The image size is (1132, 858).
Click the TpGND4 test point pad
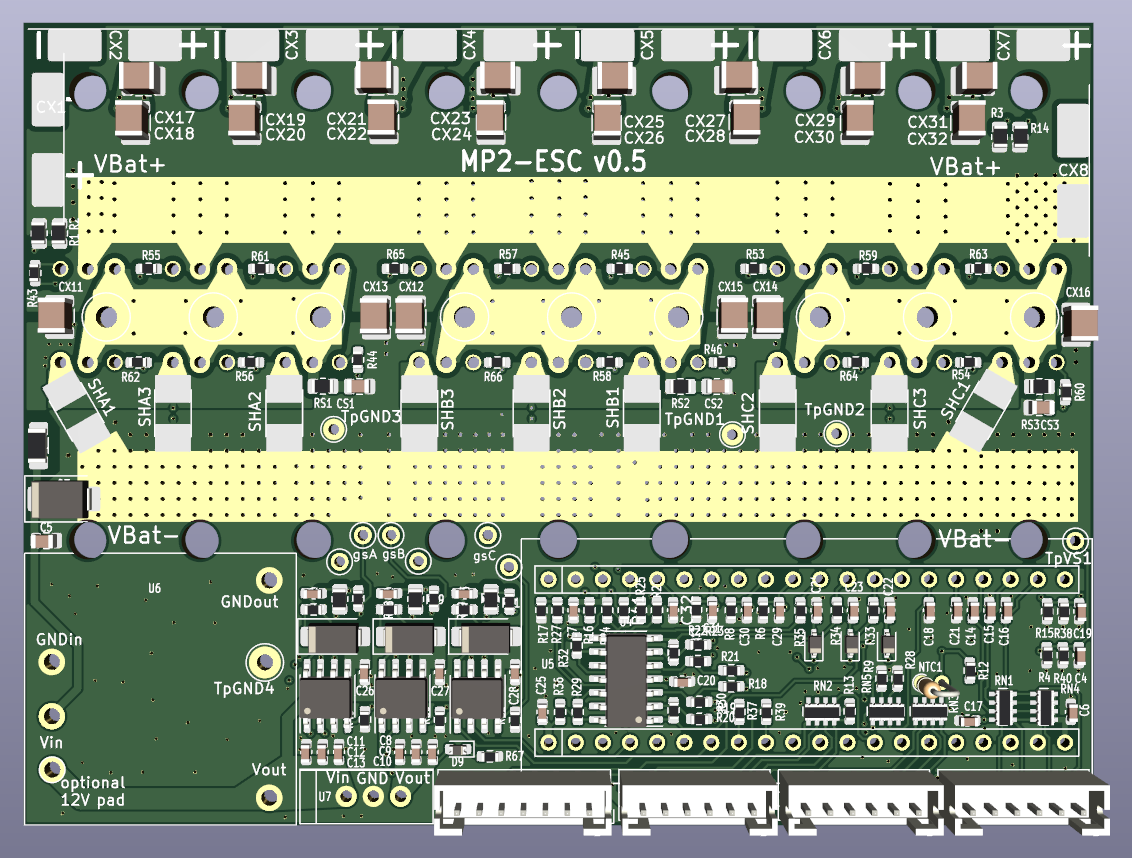click(265, 660)
